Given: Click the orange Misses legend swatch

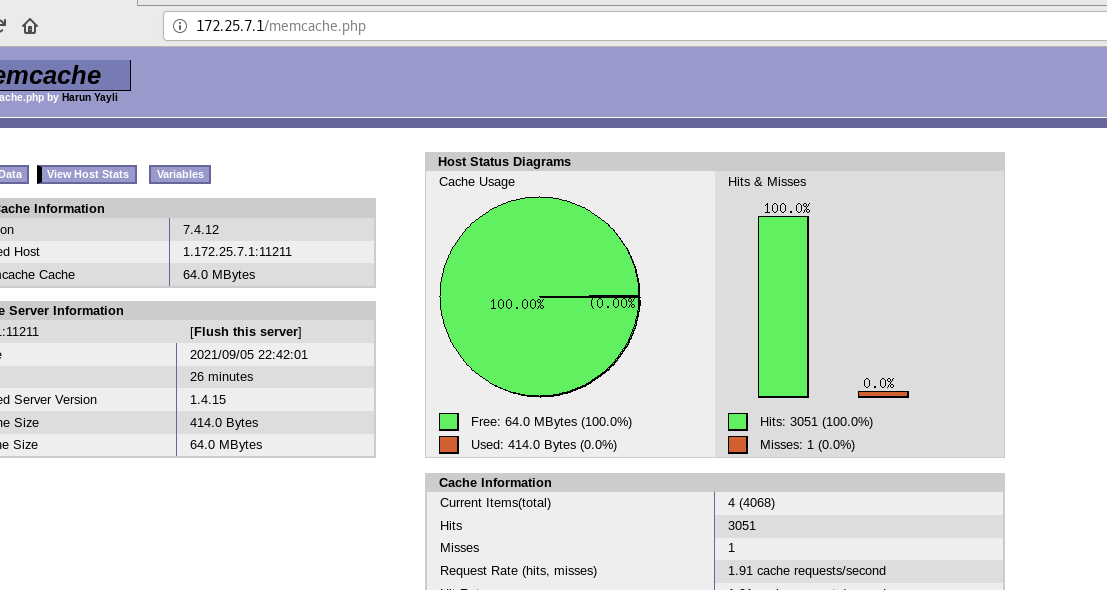Looking at the screenshot, I should coord(738,445).
